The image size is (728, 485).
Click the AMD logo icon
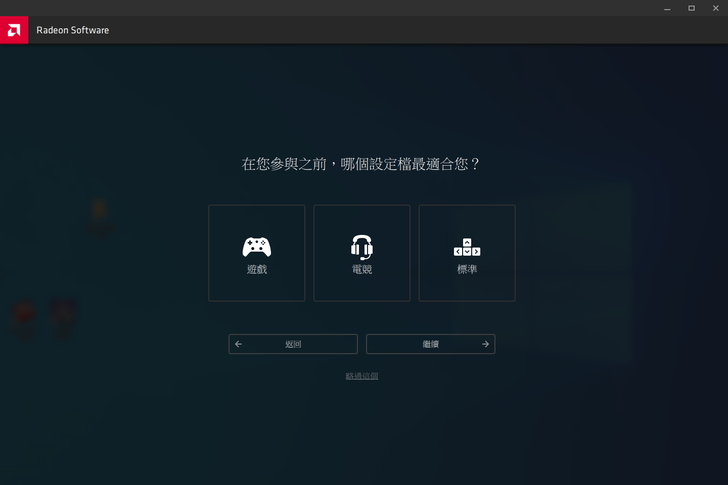(x=14, y=30)
